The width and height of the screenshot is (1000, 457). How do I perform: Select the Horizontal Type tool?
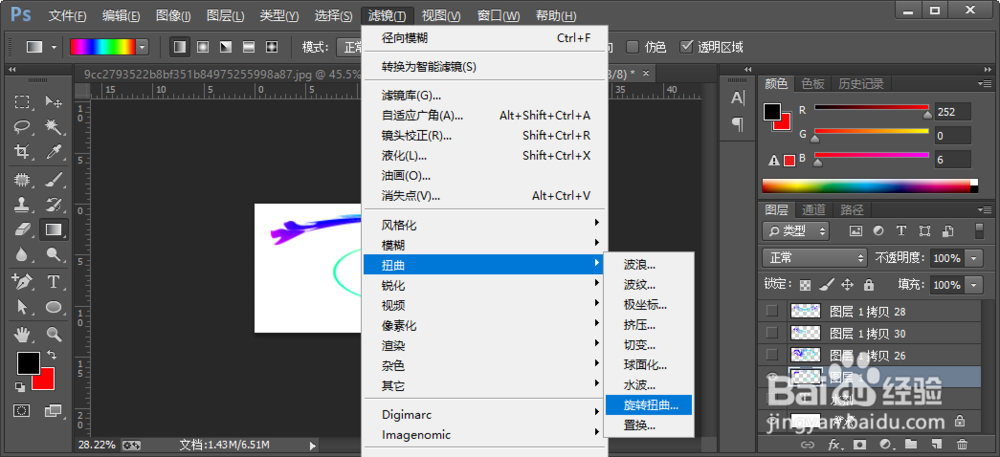(54, 282)
